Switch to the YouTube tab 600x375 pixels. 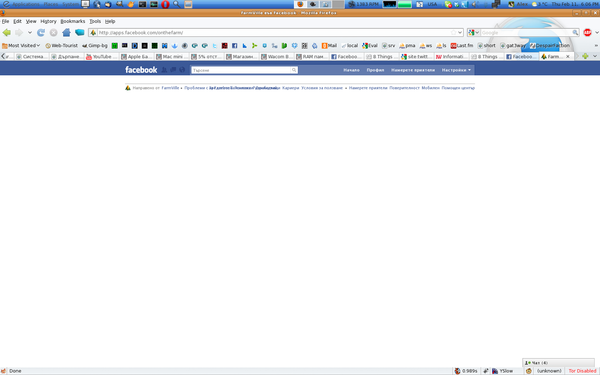[102, 57]
